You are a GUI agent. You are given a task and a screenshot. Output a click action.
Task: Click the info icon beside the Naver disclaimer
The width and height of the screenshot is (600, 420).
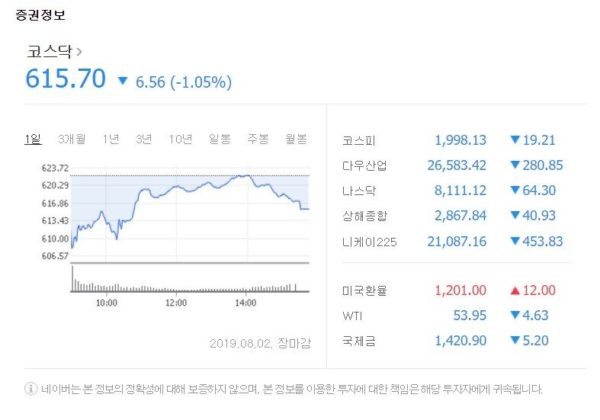tap(30, 388)
